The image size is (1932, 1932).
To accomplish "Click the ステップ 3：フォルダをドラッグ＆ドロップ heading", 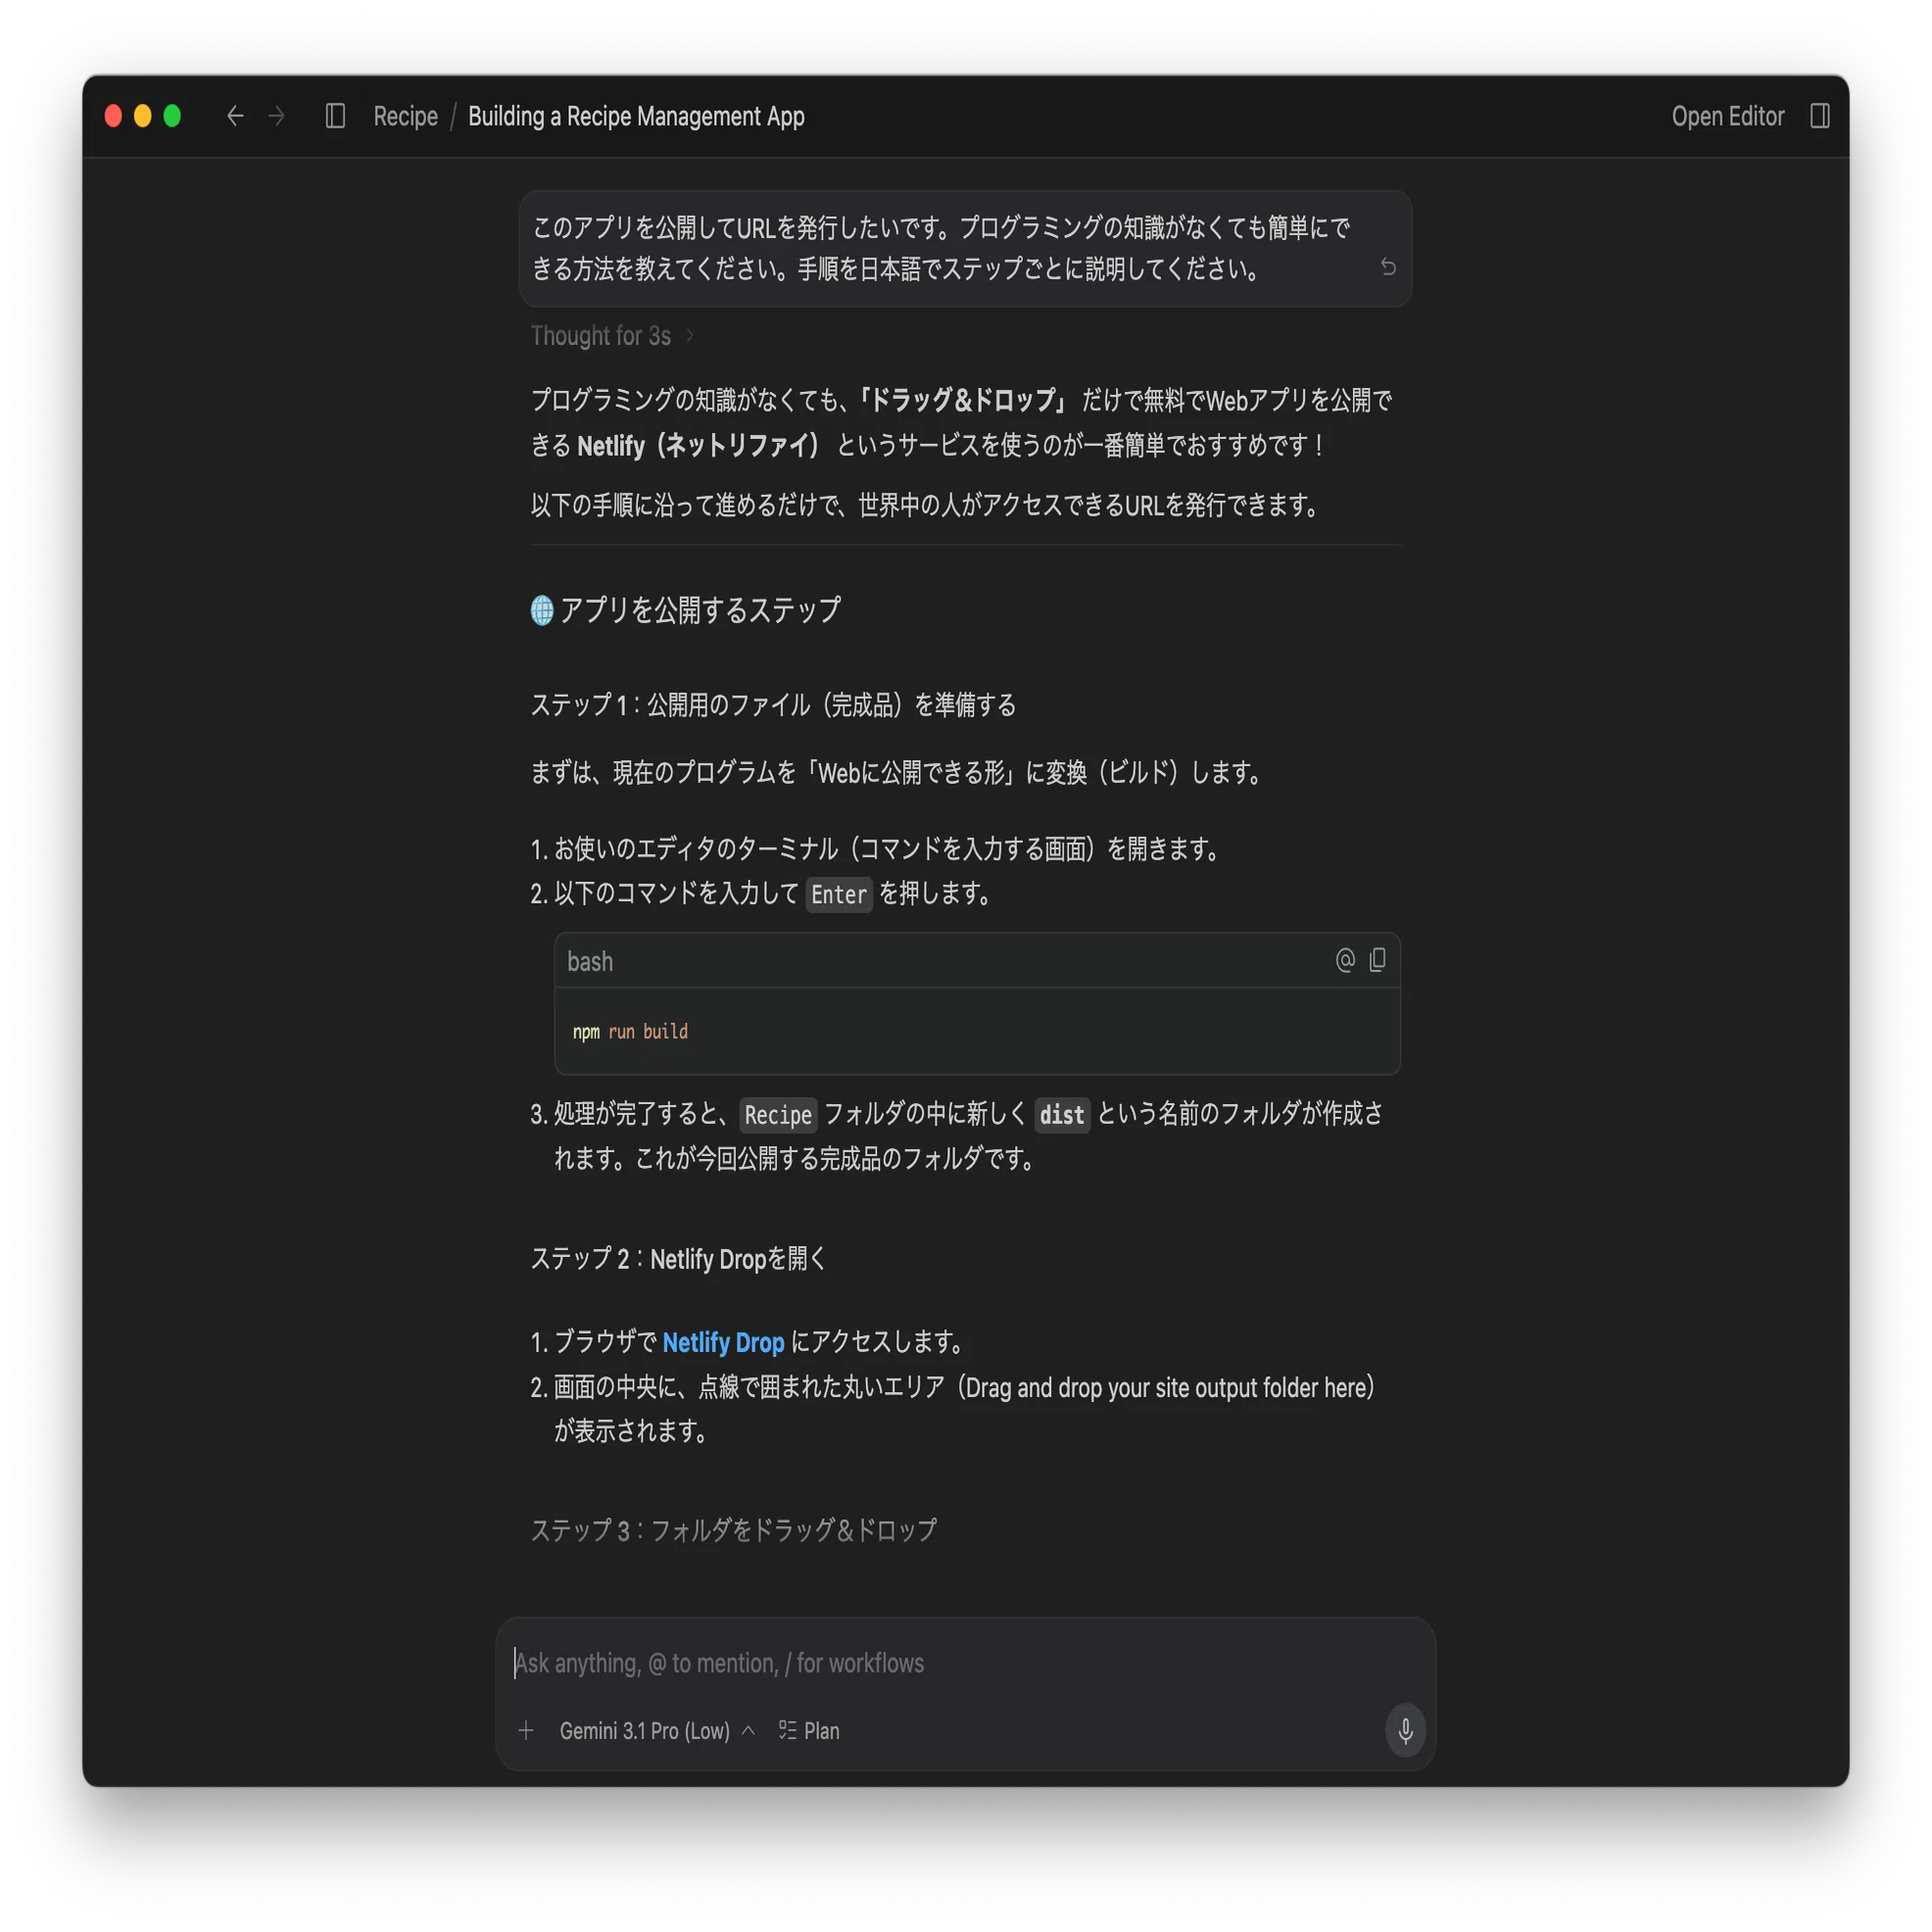I will (734, 1530).
